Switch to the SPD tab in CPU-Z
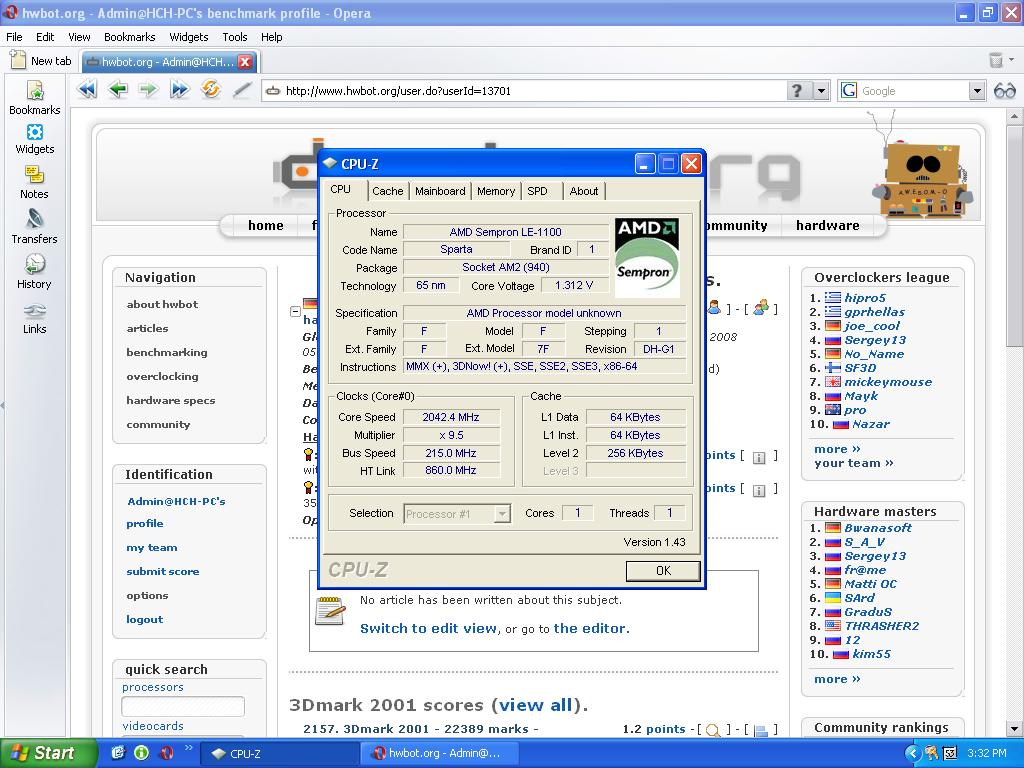This screenshot has width=1024, height=768. (x=537, y=191)
